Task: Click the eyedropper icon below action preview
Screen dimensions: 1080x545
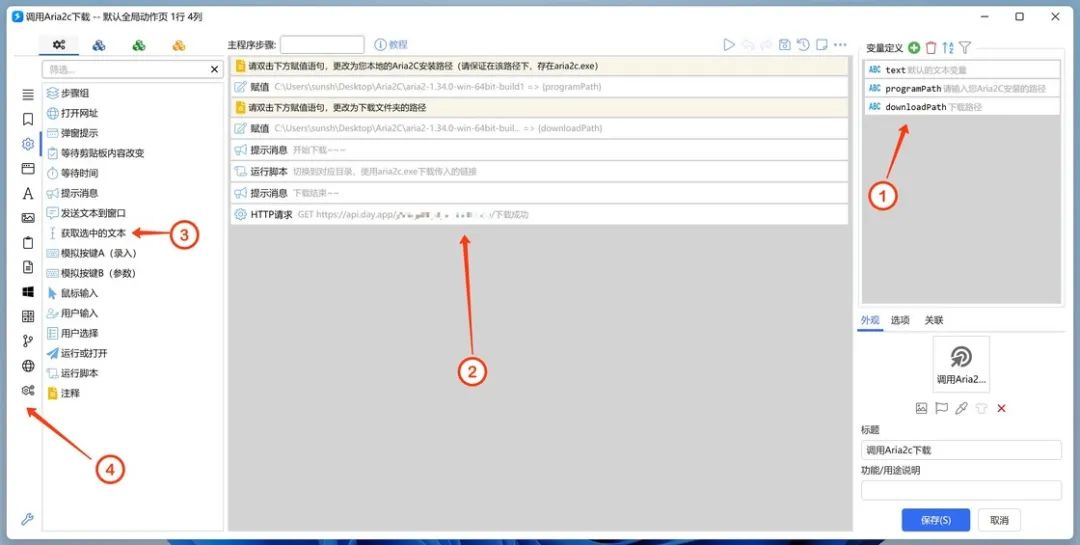Action: pyautogui.click(x=961, y=408)
